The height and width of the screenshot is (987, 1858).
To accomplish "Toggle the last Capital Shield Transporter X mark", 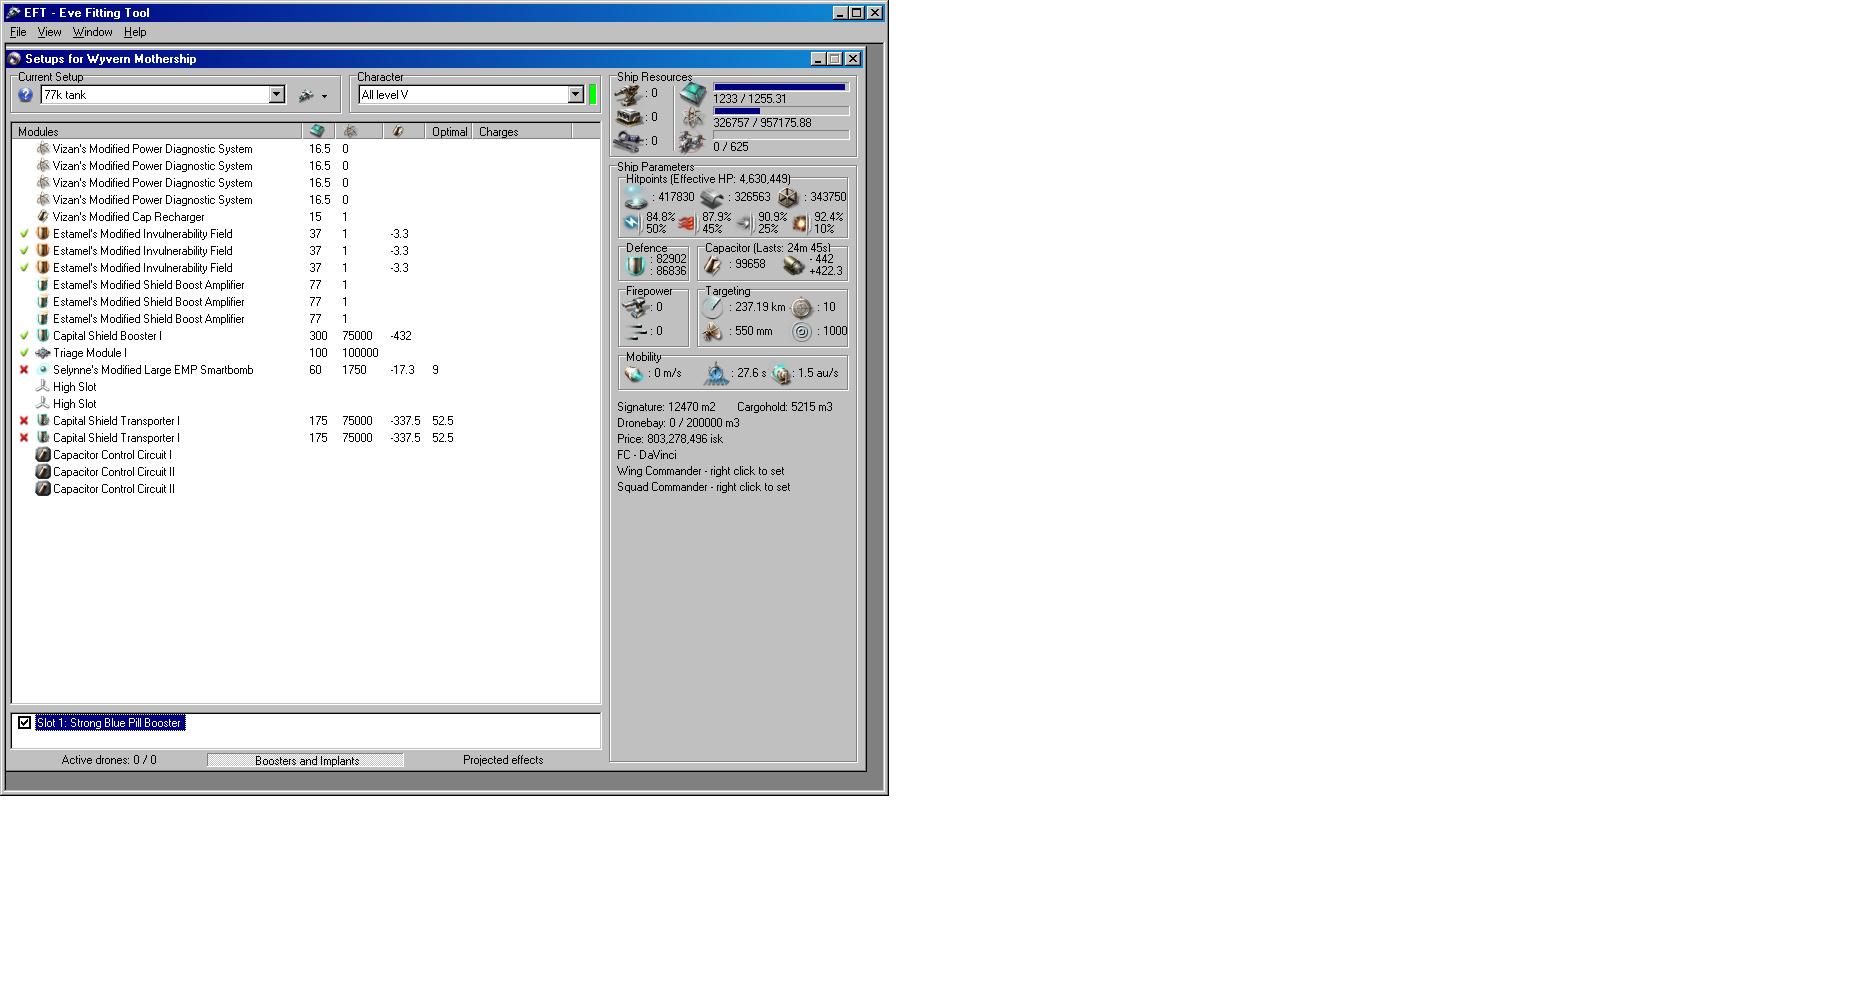I will point(24,438).
